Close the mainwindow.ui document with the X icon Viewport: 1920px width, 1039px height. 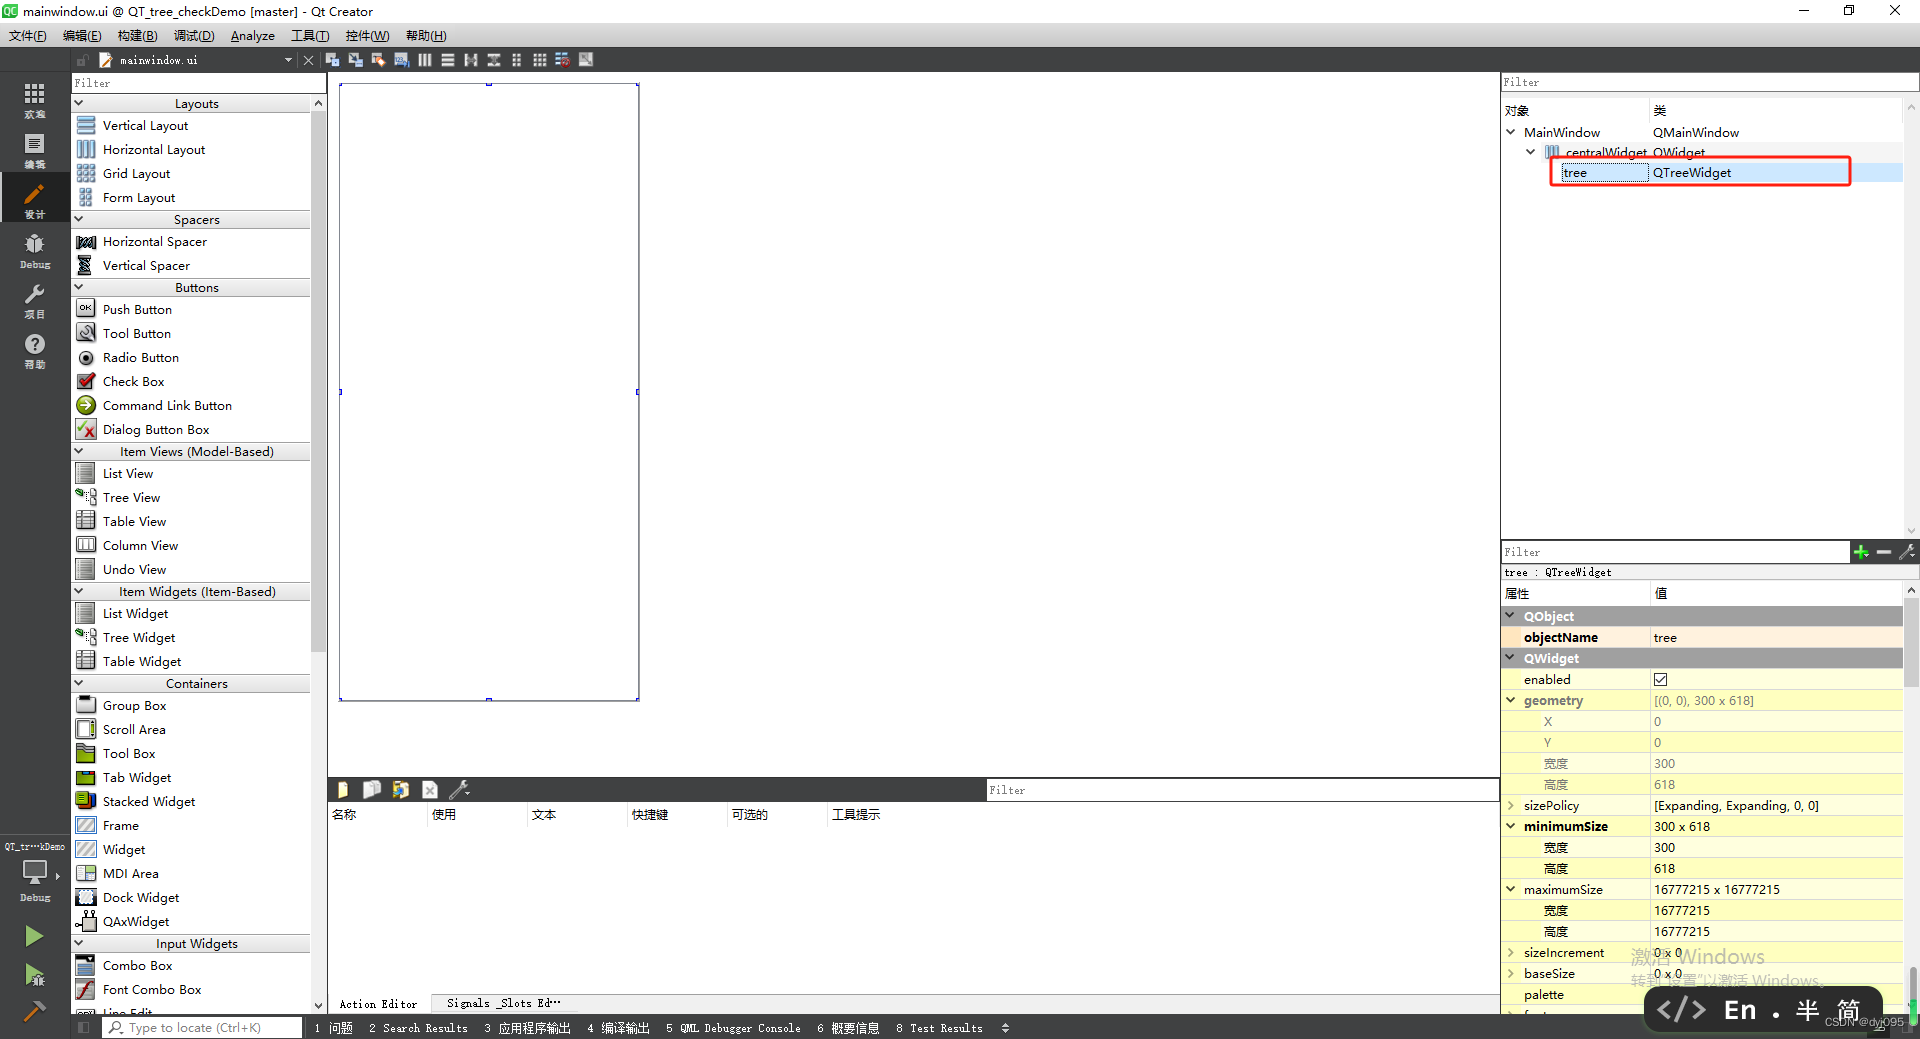tap(308, 60)
